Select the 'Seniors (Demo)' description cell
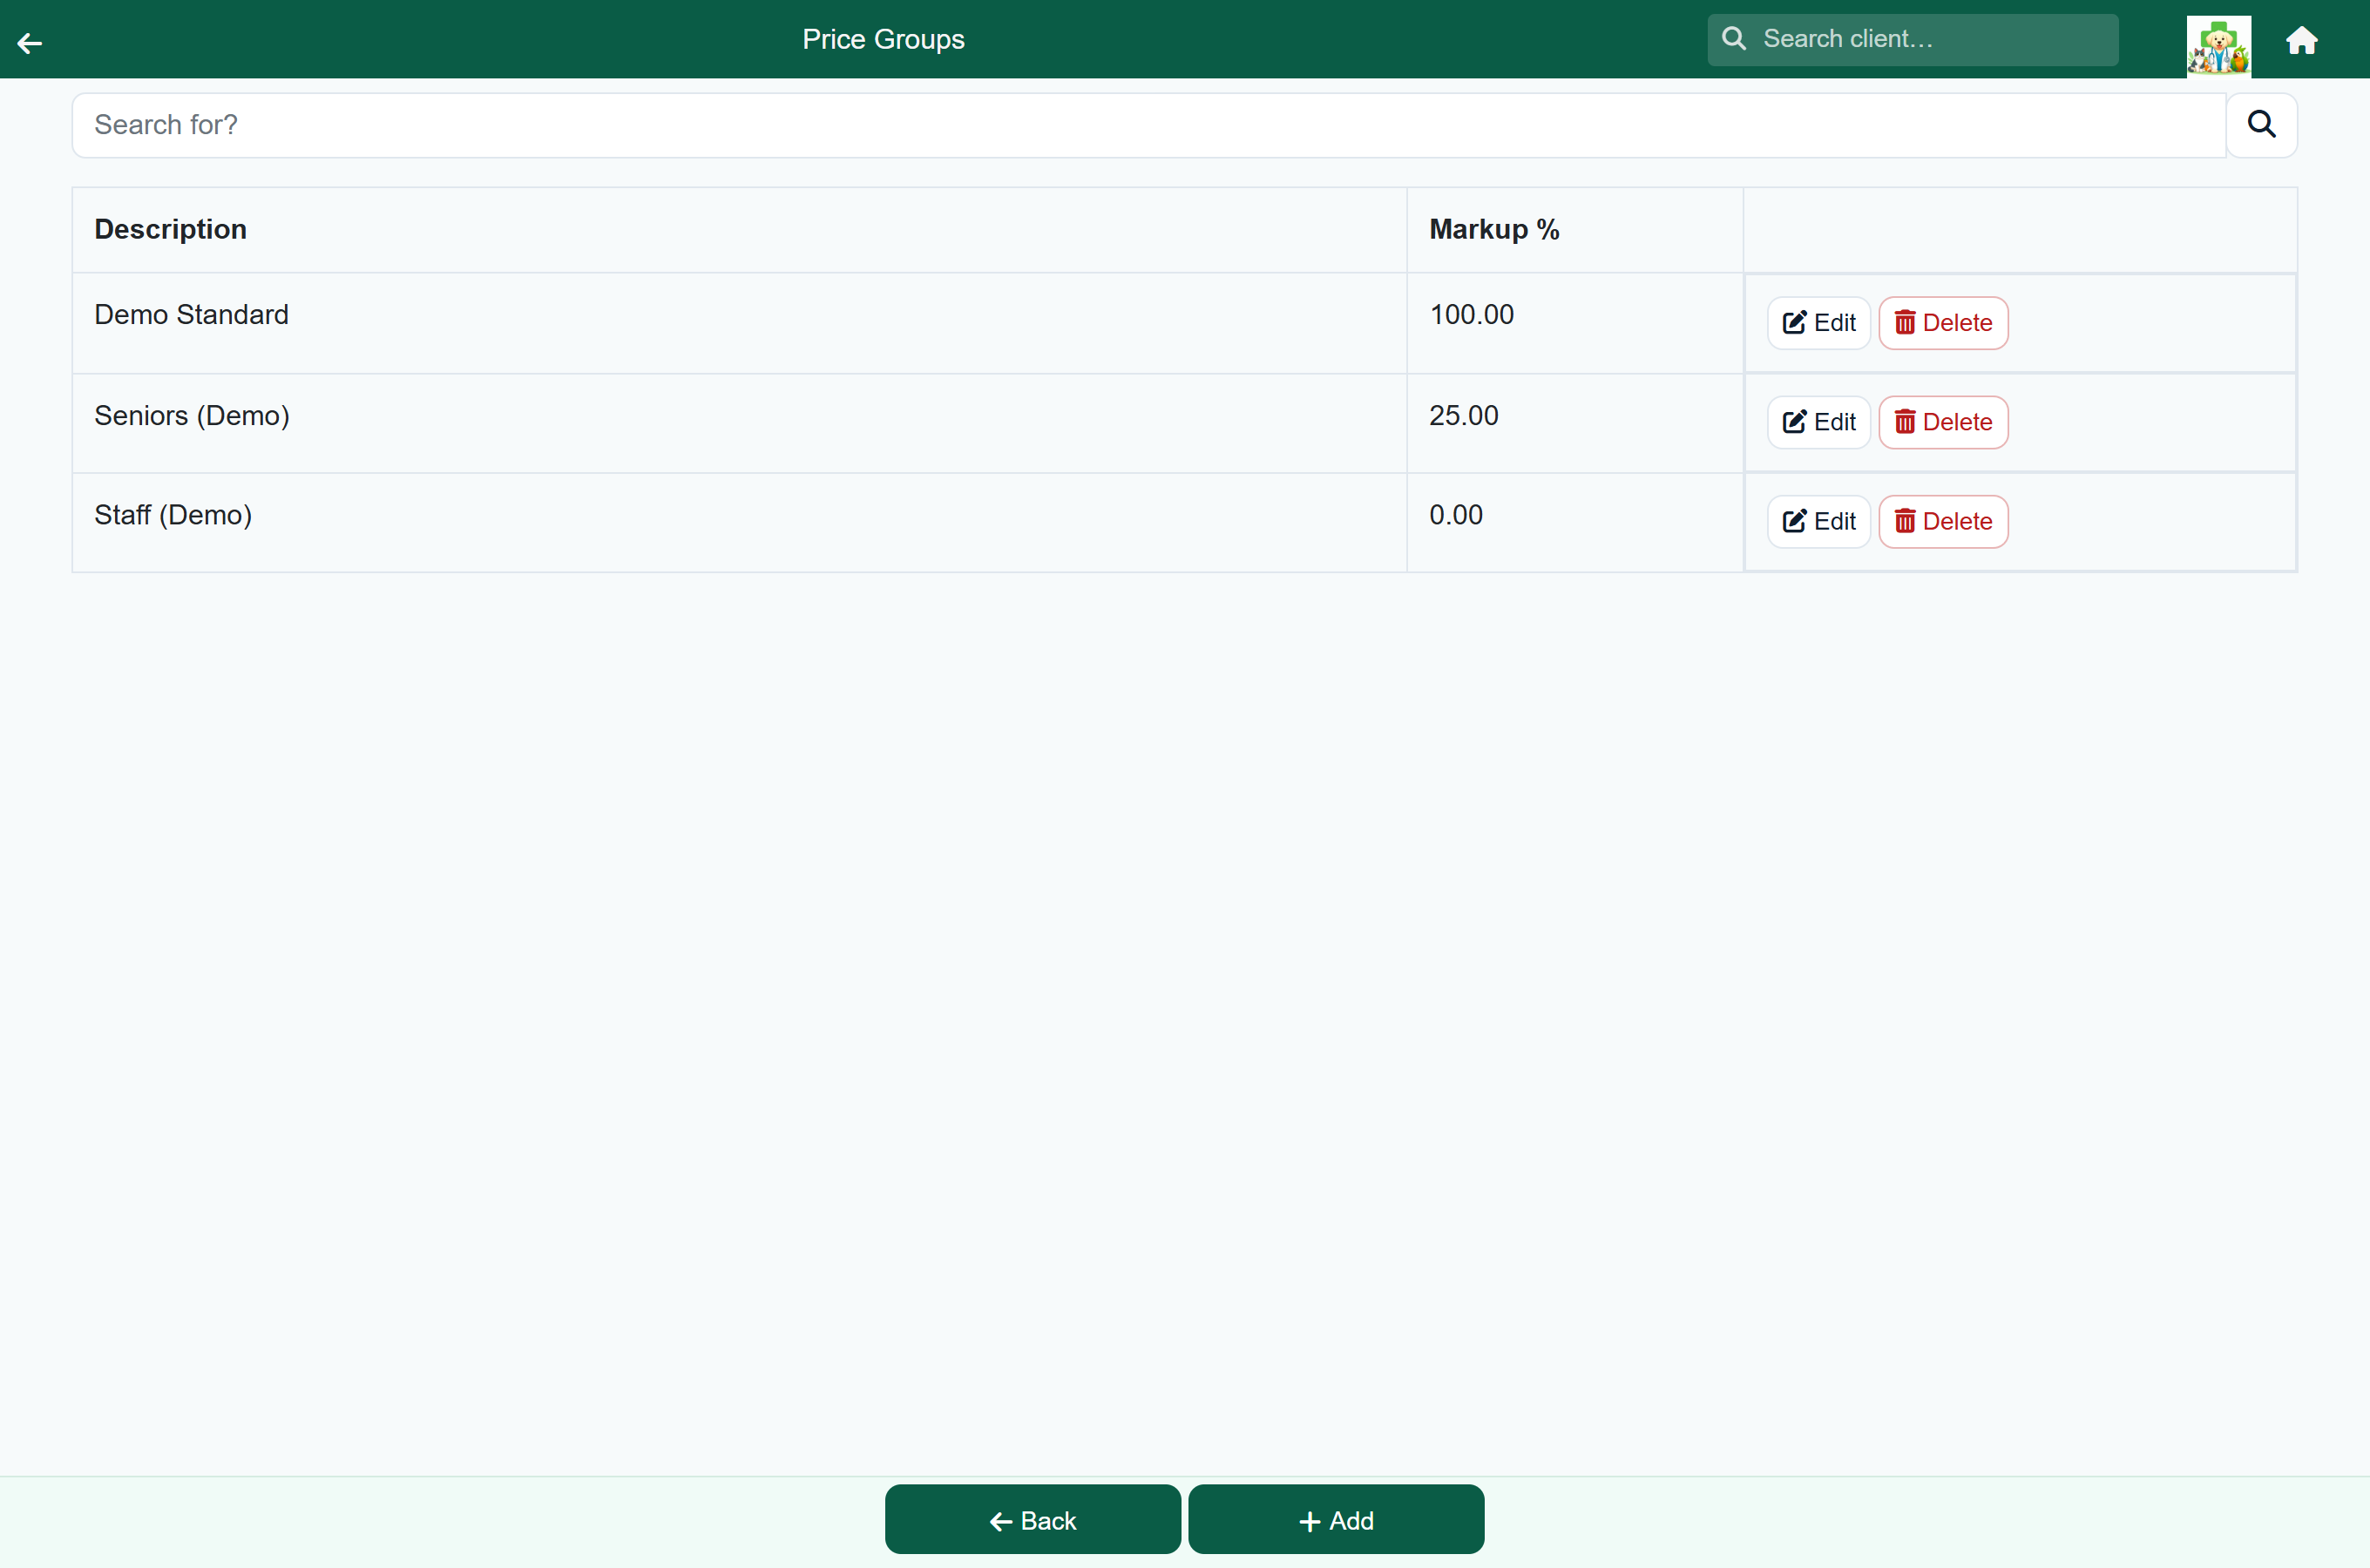 (x=739, y=423)
